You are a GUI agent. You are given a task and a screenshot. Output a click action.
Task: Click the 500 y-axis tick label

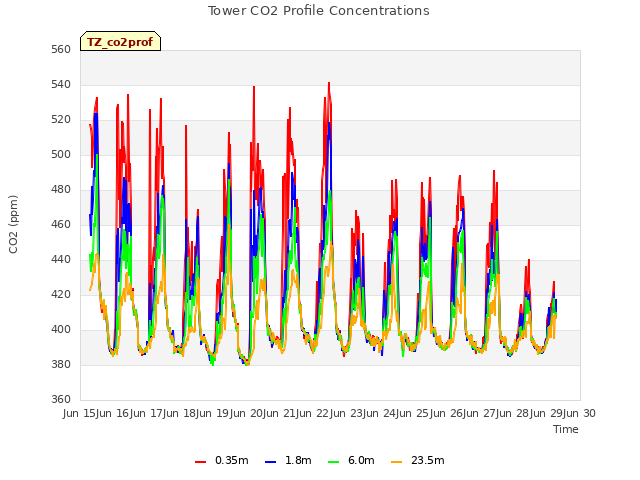tap(61, 155)
